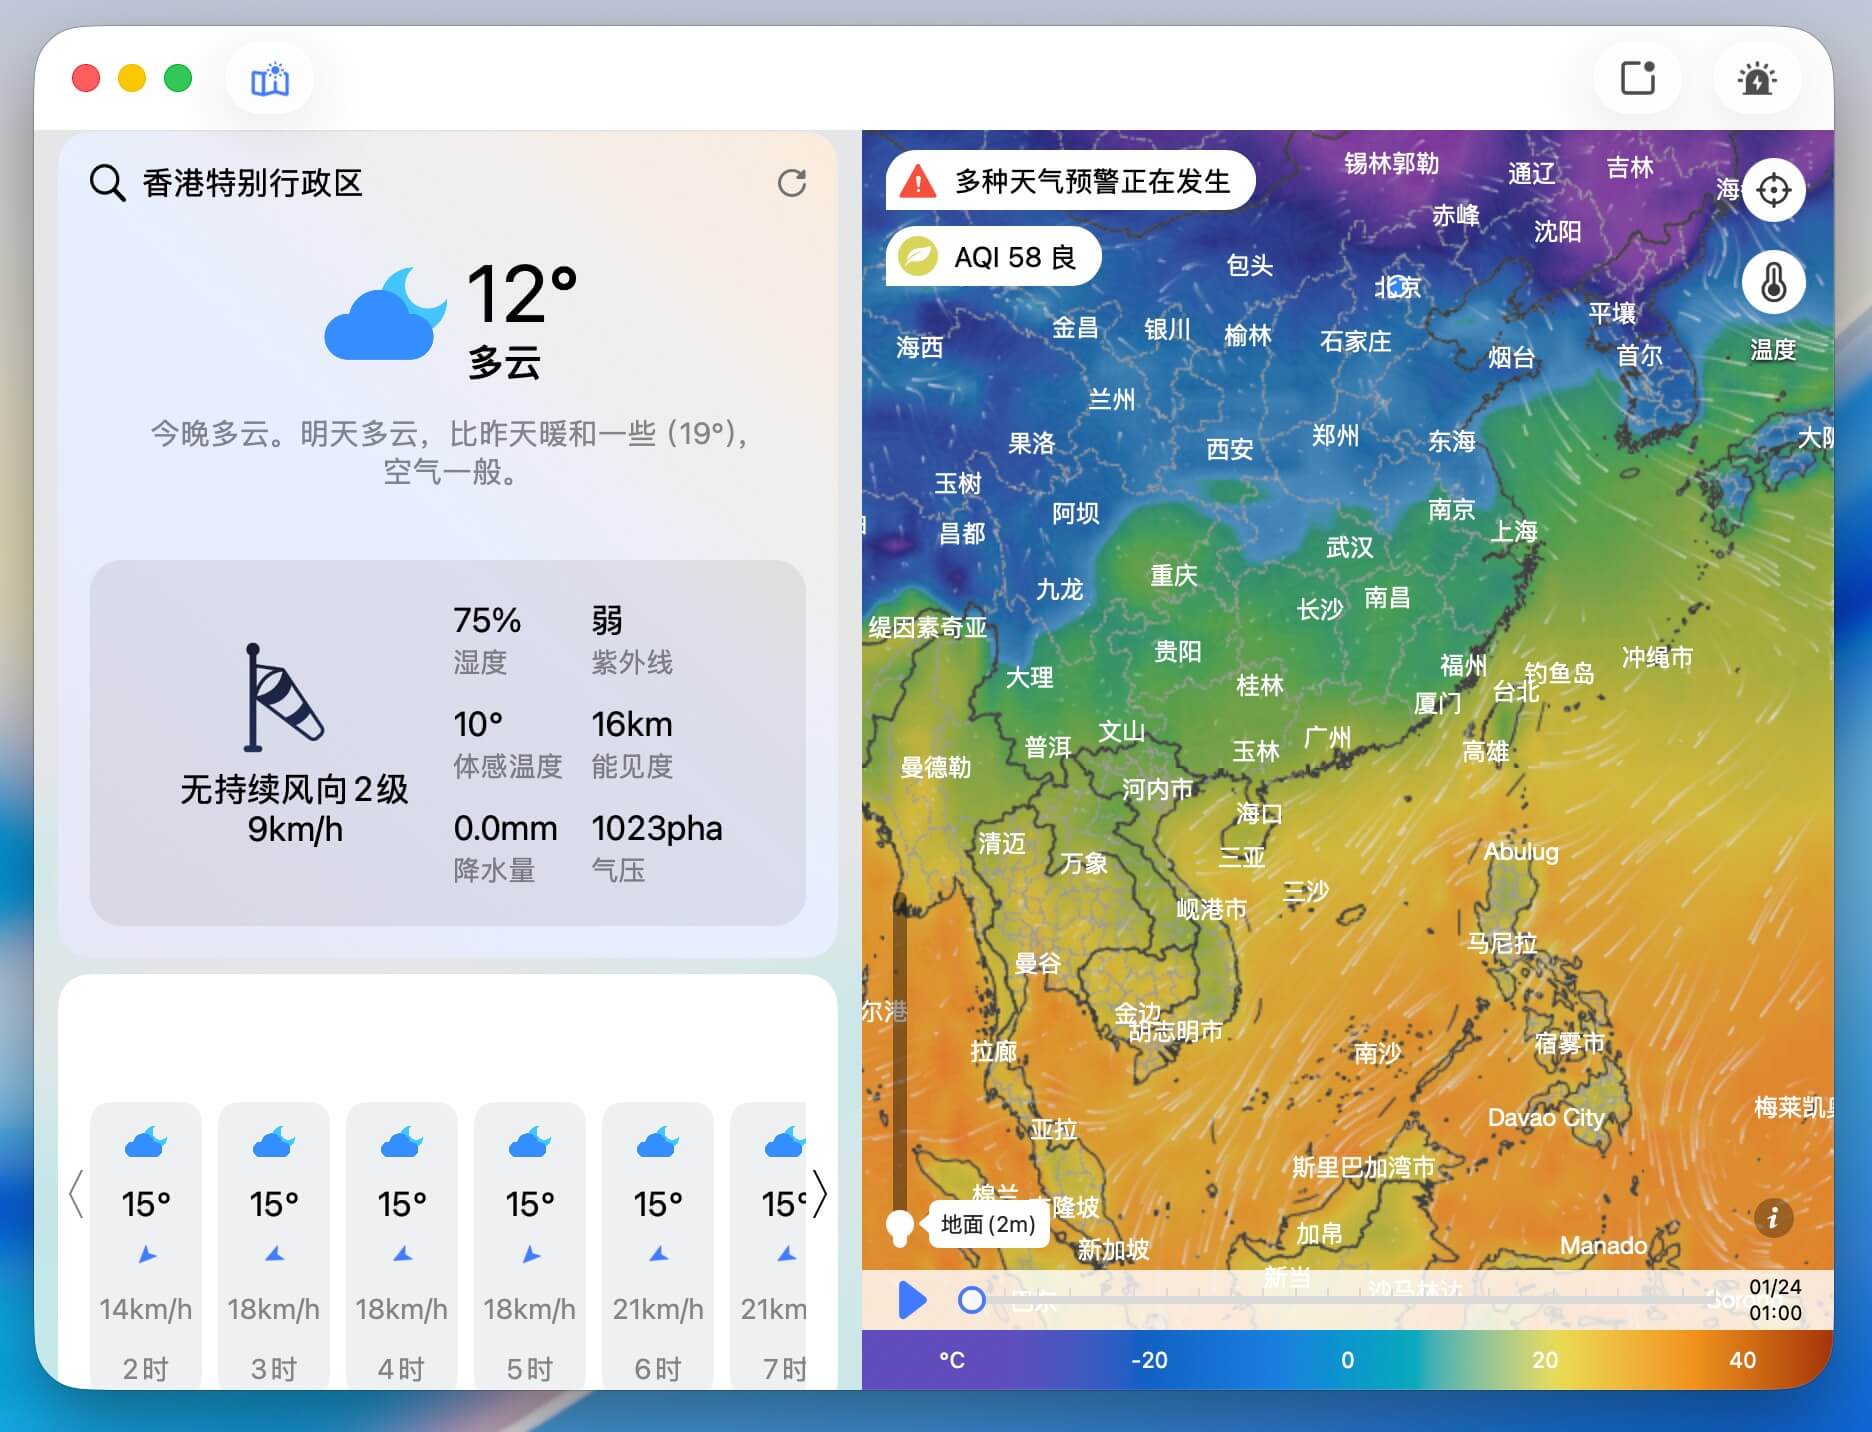Open the multiple weather warnings banner
1872x1432 pixels.
coord(1070,181)
